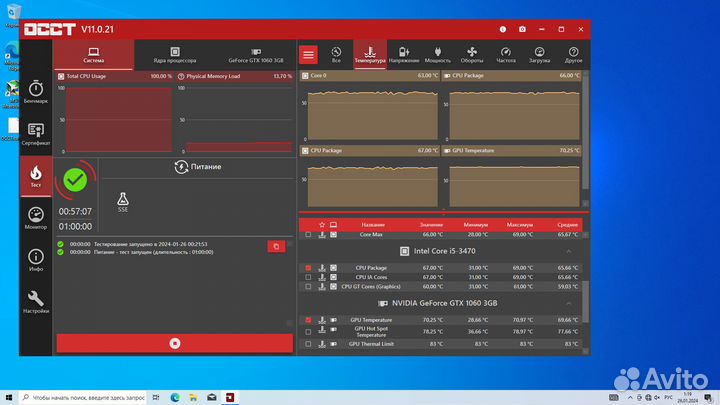The image size is (720, 405).
Task: Open Настройки wrench icon in the sidebar
Action: point(36,301)
